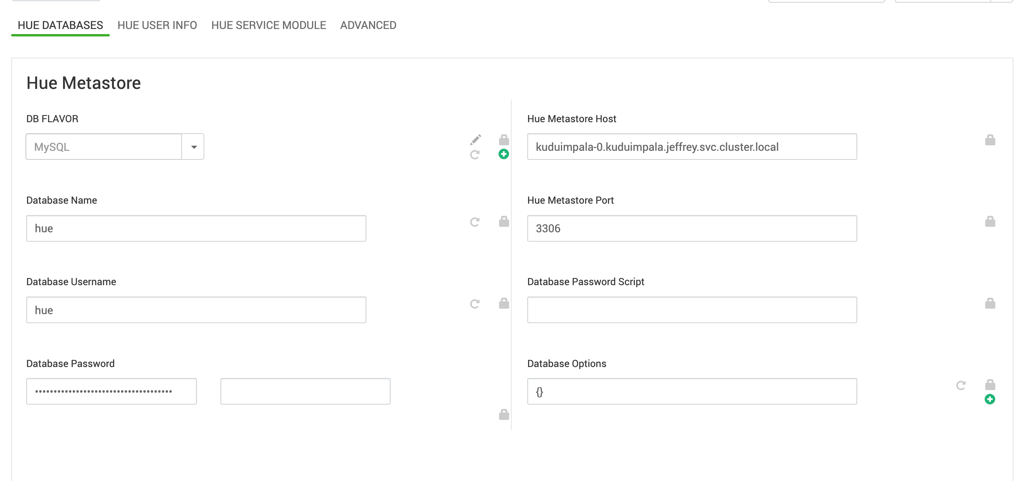Focus the Hue Metastore Host field
This screenshot has height=481, width=1024.
click(692, 147)
